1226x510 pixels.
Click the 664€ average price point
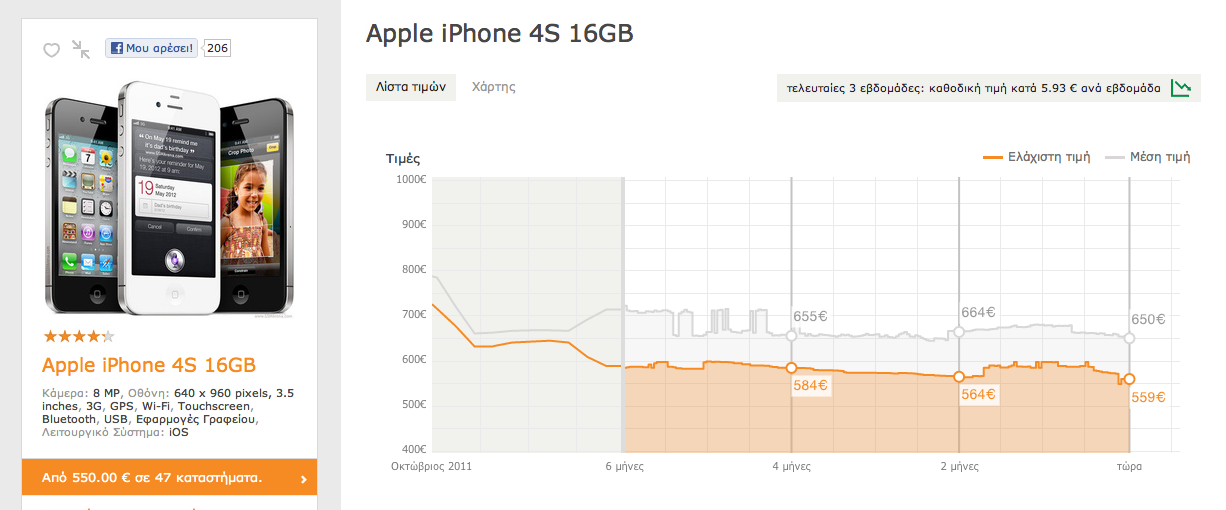(959, 332)
